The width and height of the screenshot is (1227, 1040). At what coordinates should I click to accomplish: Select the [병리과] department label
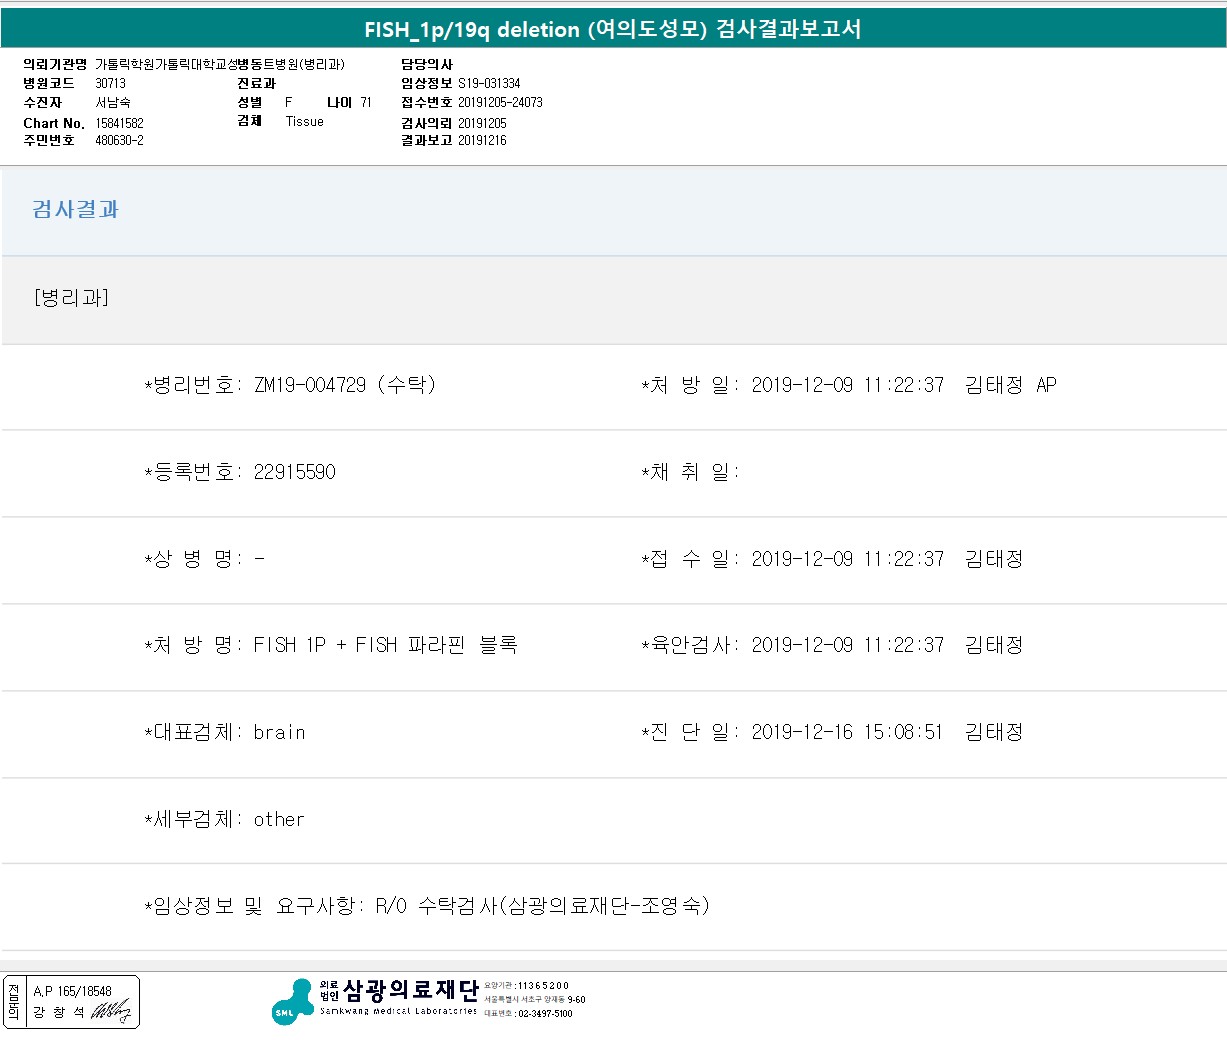click(71, 298)
